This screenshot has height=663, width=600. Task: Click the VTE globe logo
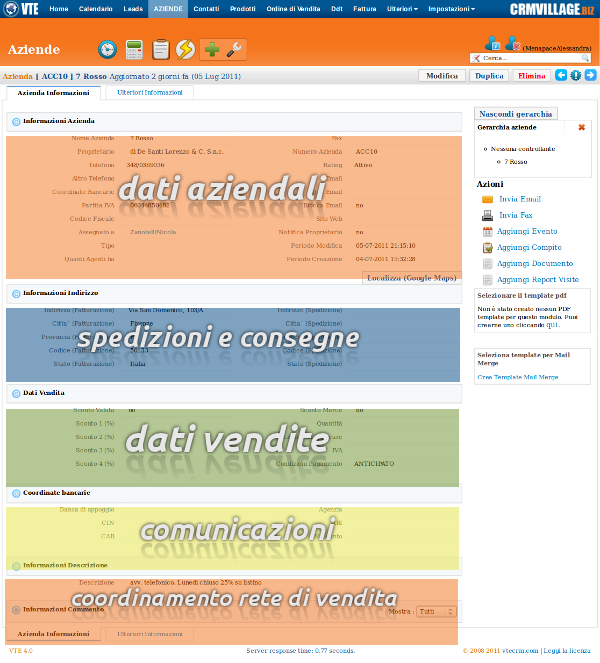(x=11, y=8)
